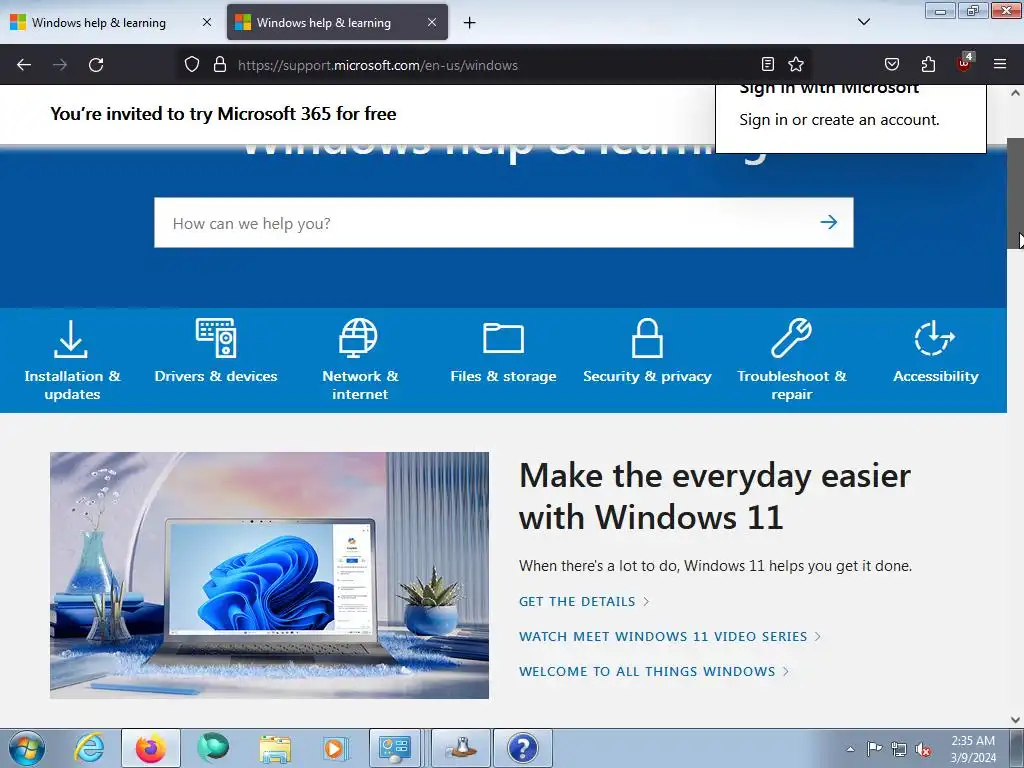
Task: Click Sign in or create an account text
Action: [839, 120]
